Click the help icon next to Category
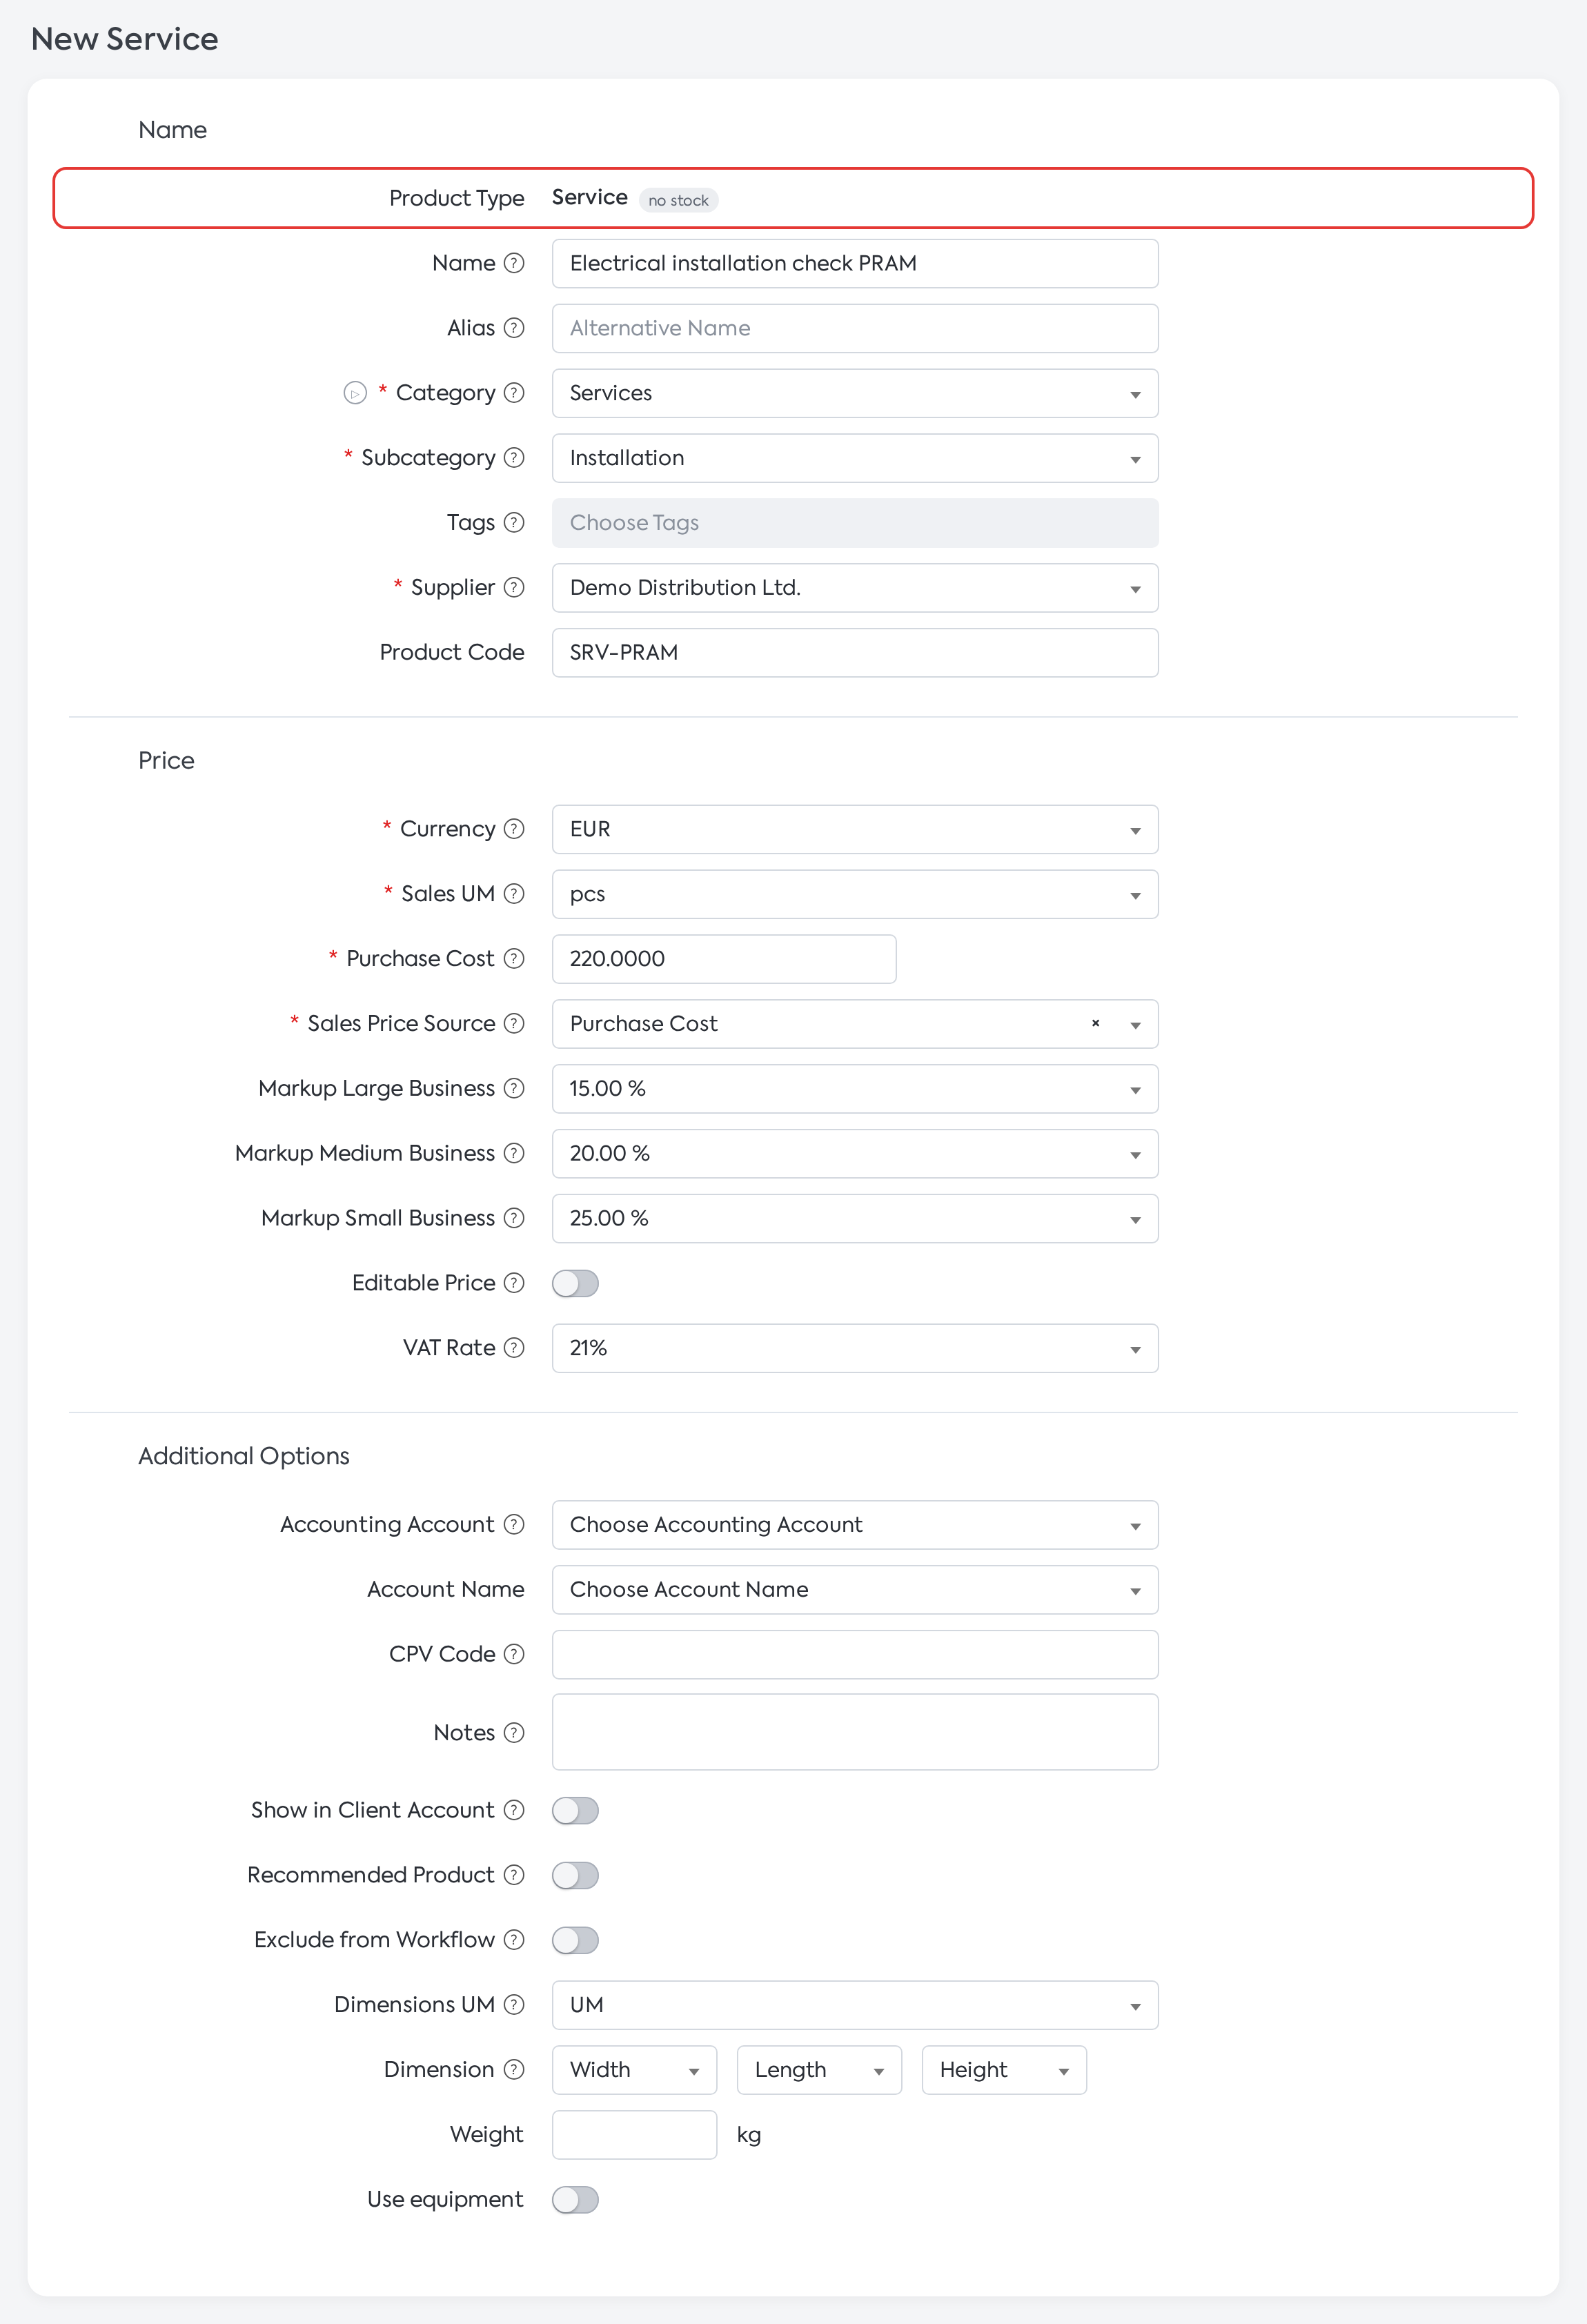 [x=514, y=393]
